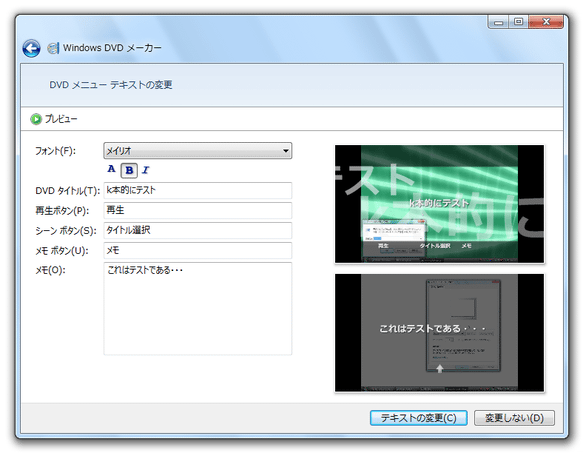Click inside the メモ multiline text area
The height and width of the screenshot is (456, 586).
(197, 308)
